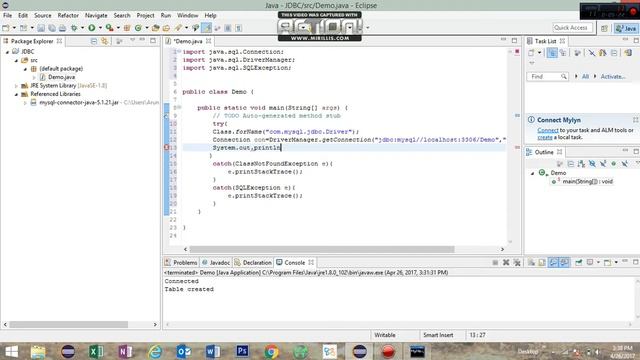Viewport: 640px width, 360px height.
Task: Collapse the JDBC project tree node
Action: (7, 52)
